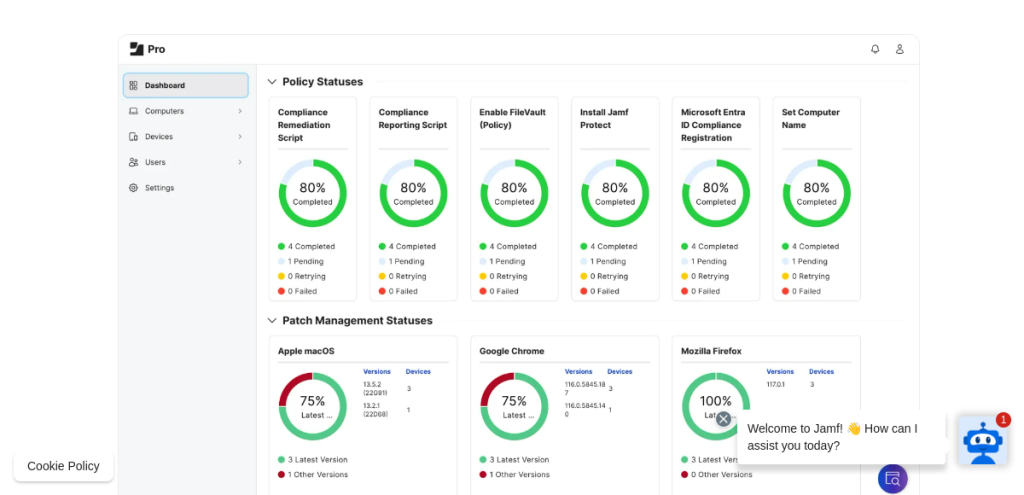Dismiss the chat welcome message

tap(723, 419)
